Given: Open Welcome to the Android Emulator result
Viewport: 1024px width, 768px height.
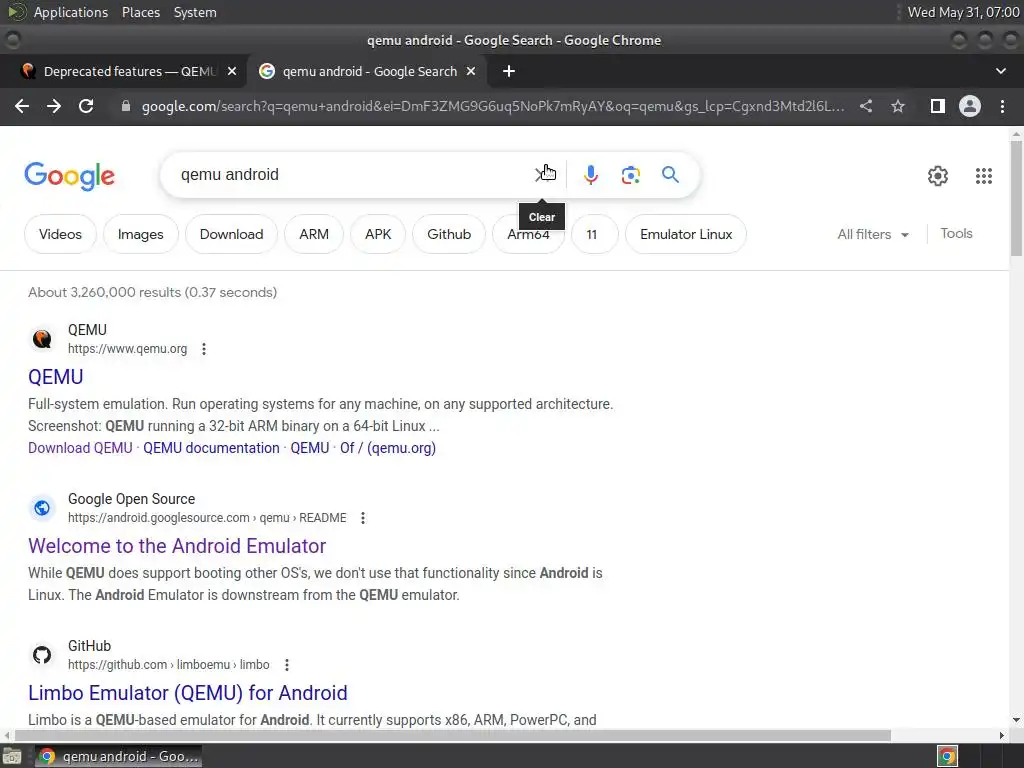Looking at the screenshot, I should (x=177, y=546).
